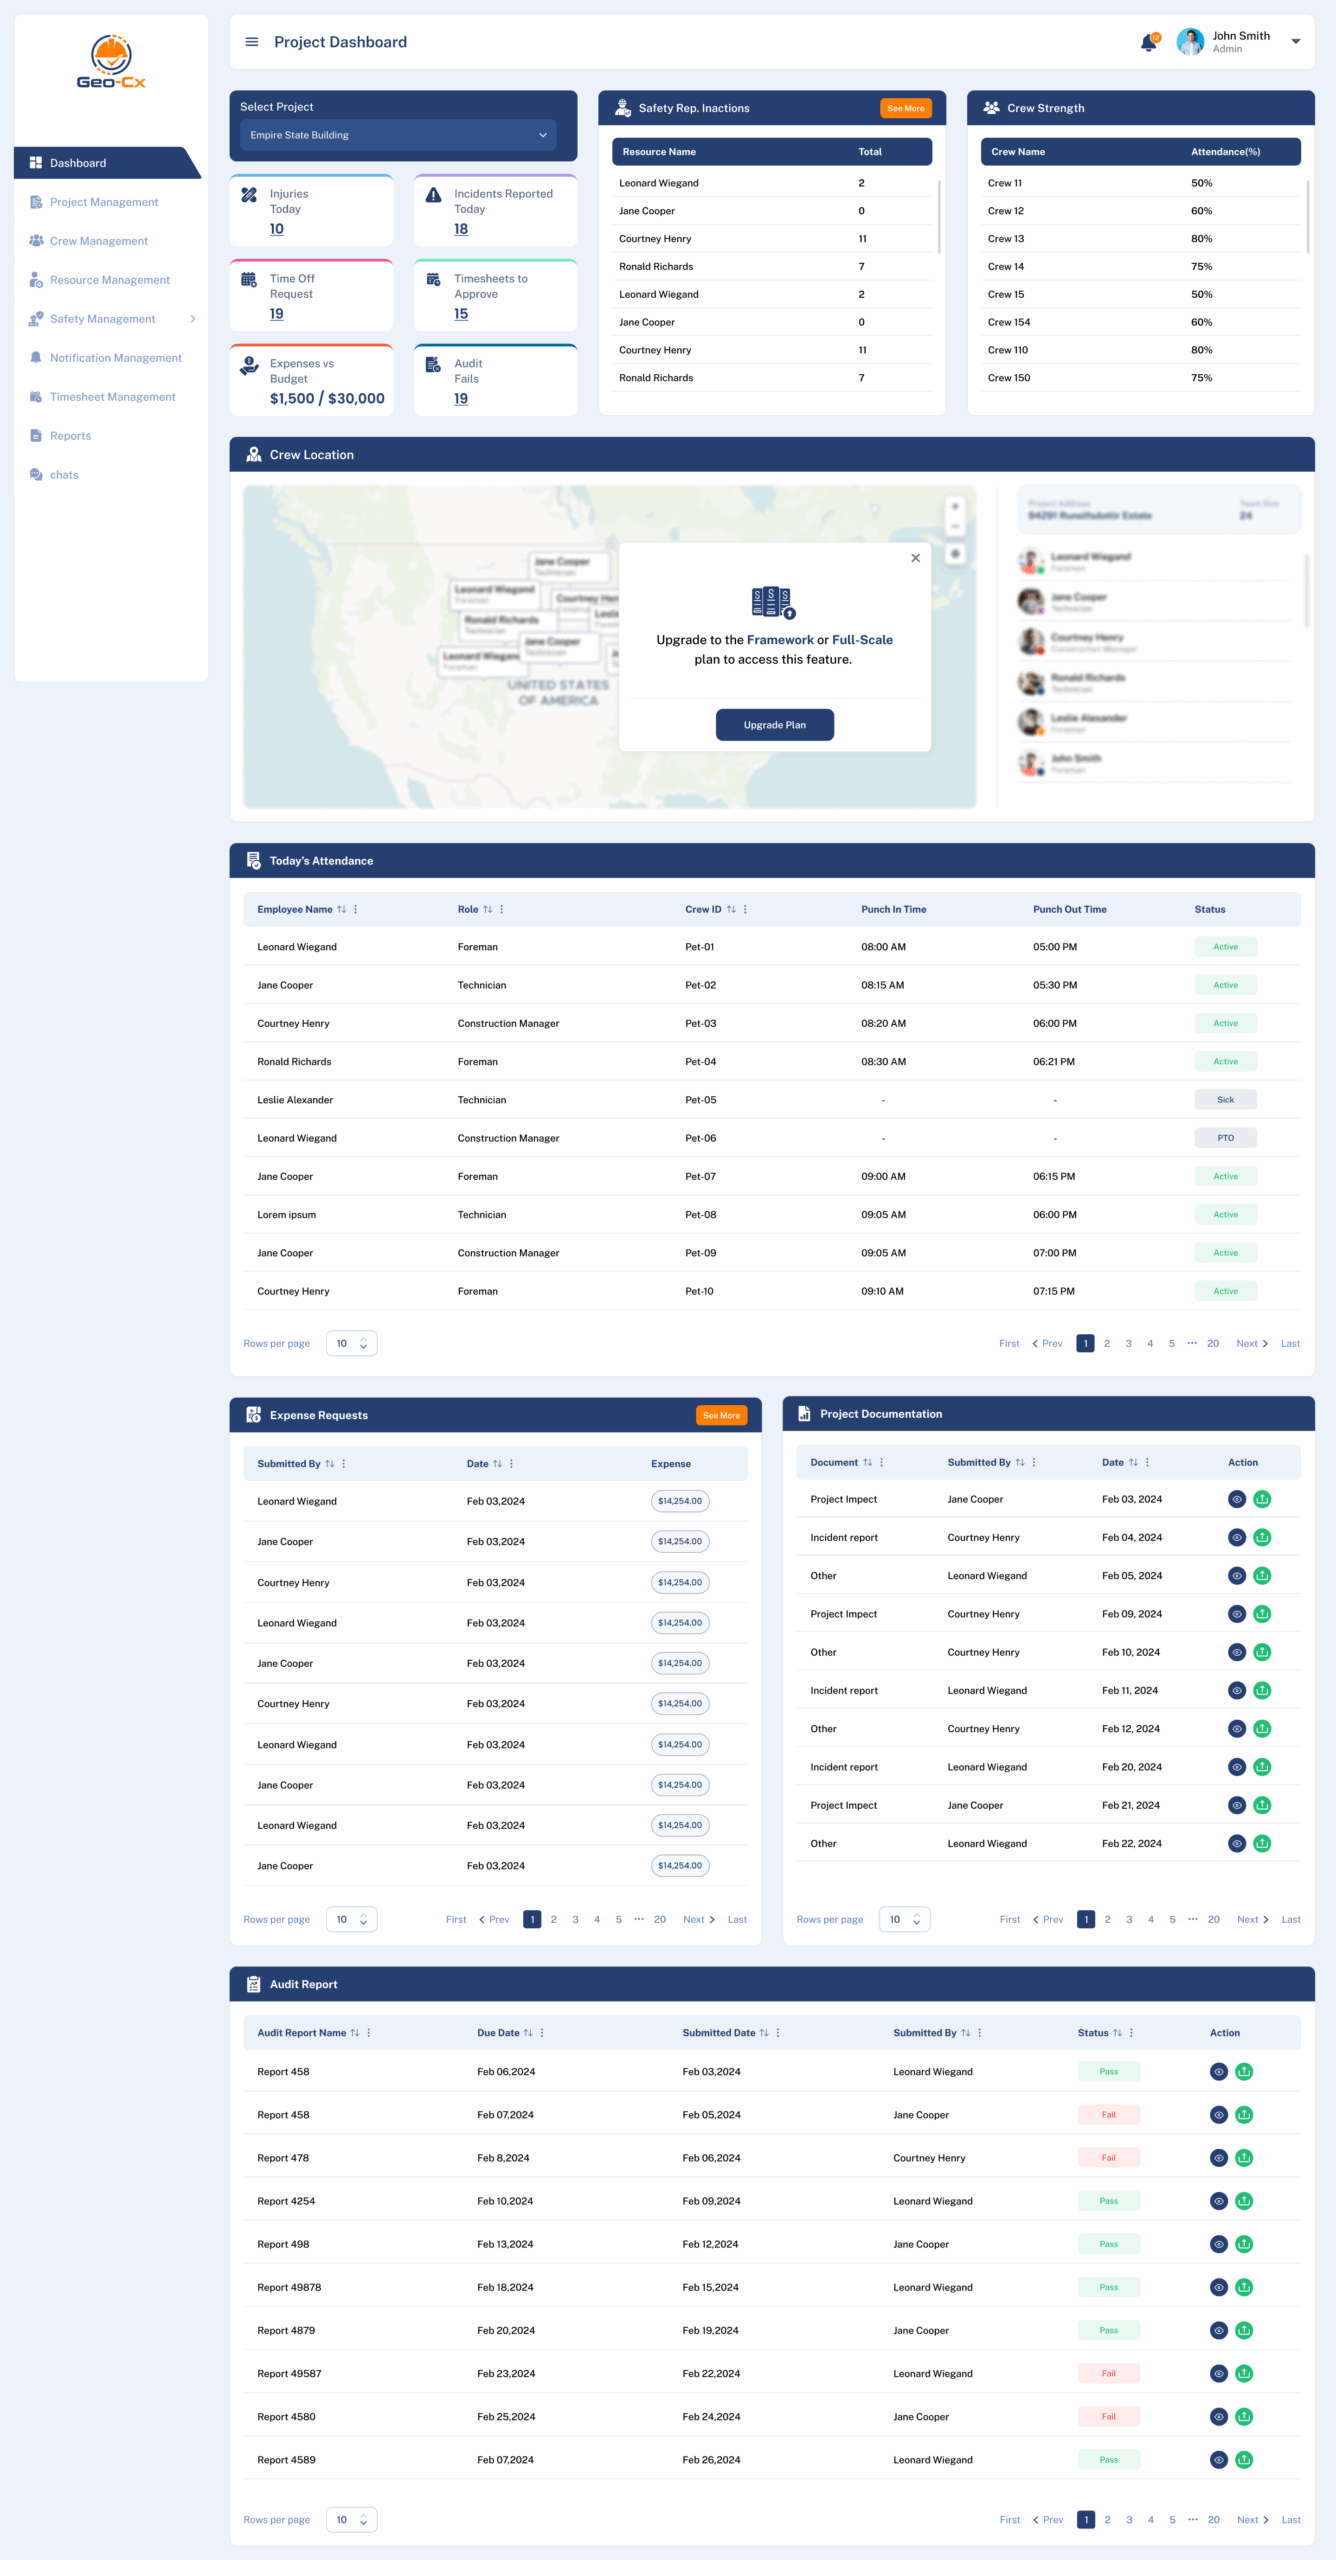Open the hamburger menu beside Project Dashboard
1336x2560 pixels.
(252, 42)
